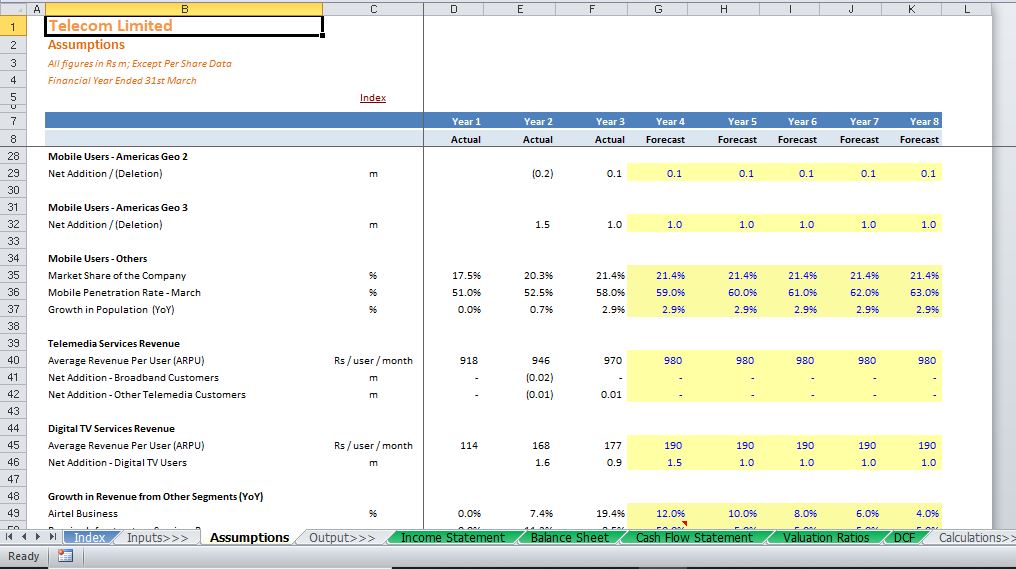Select Year 2 Geo 2 net addition (0.2)
This screenshot has height=569, width=1016.
click(520, 174)
